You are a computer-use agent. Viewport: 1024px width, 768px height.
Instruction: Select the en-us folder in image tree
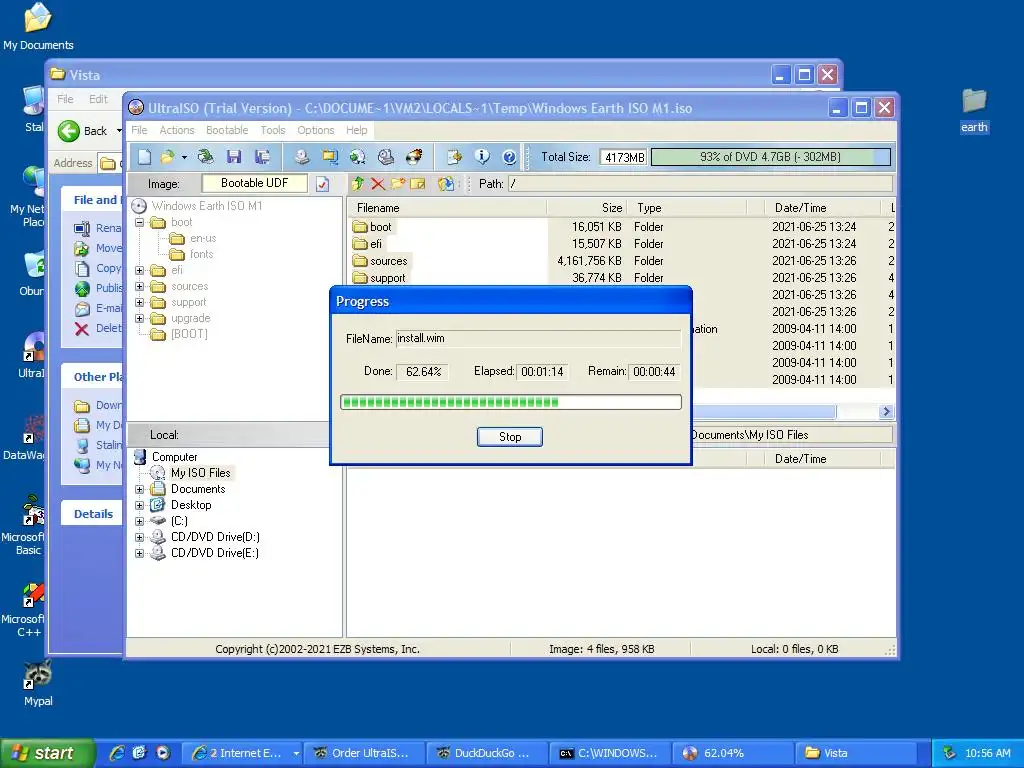pyautogui.click(x=203, y=238)
